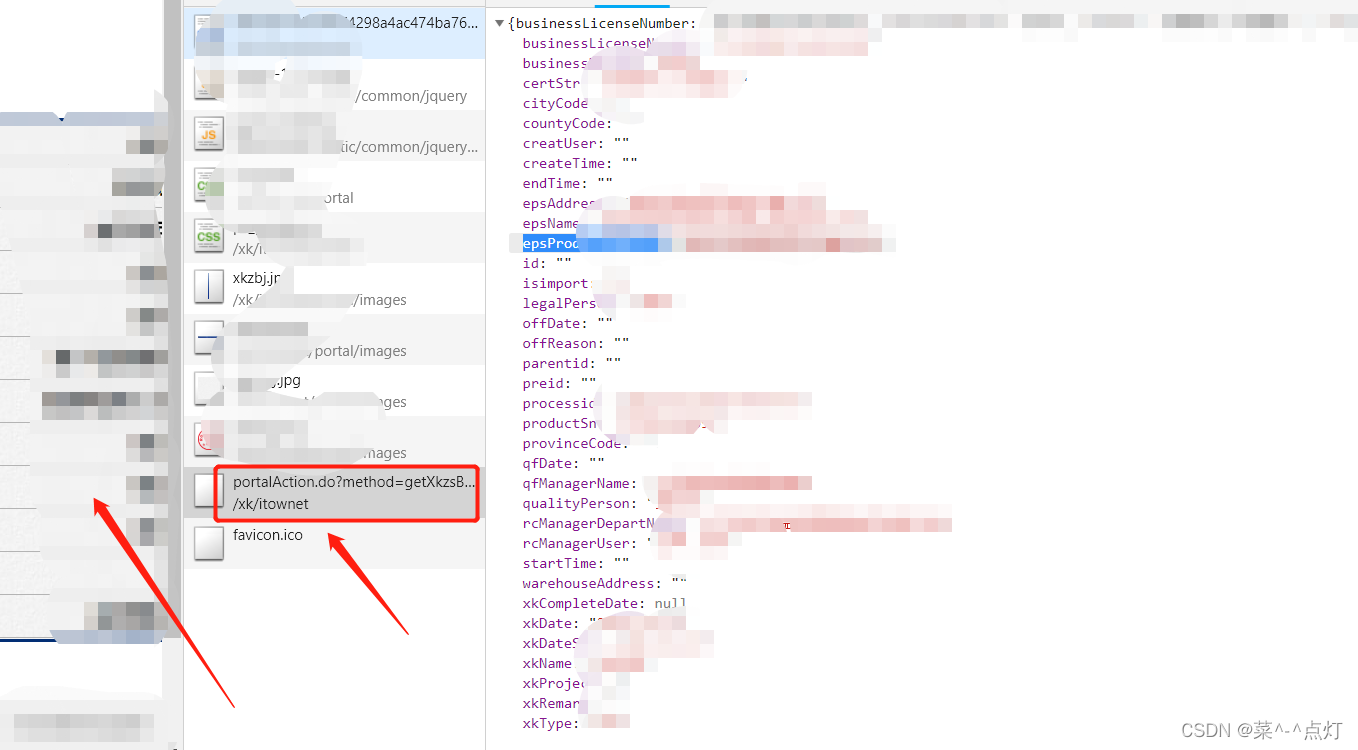The width and height of the screenshot is (1358, 750).
Task: Select request with path tic/common/jquery...
Action: pos(334,135)
